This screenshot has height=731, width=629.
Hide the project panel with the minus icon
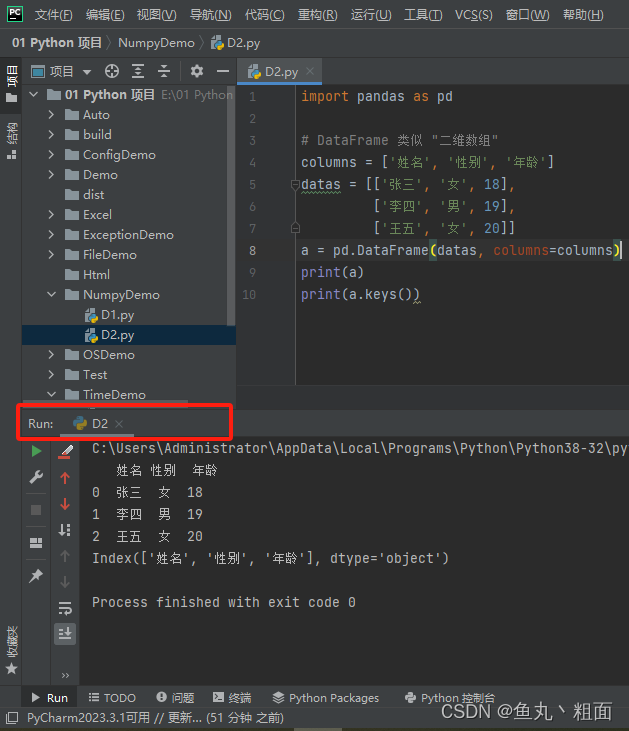[223, 71]
